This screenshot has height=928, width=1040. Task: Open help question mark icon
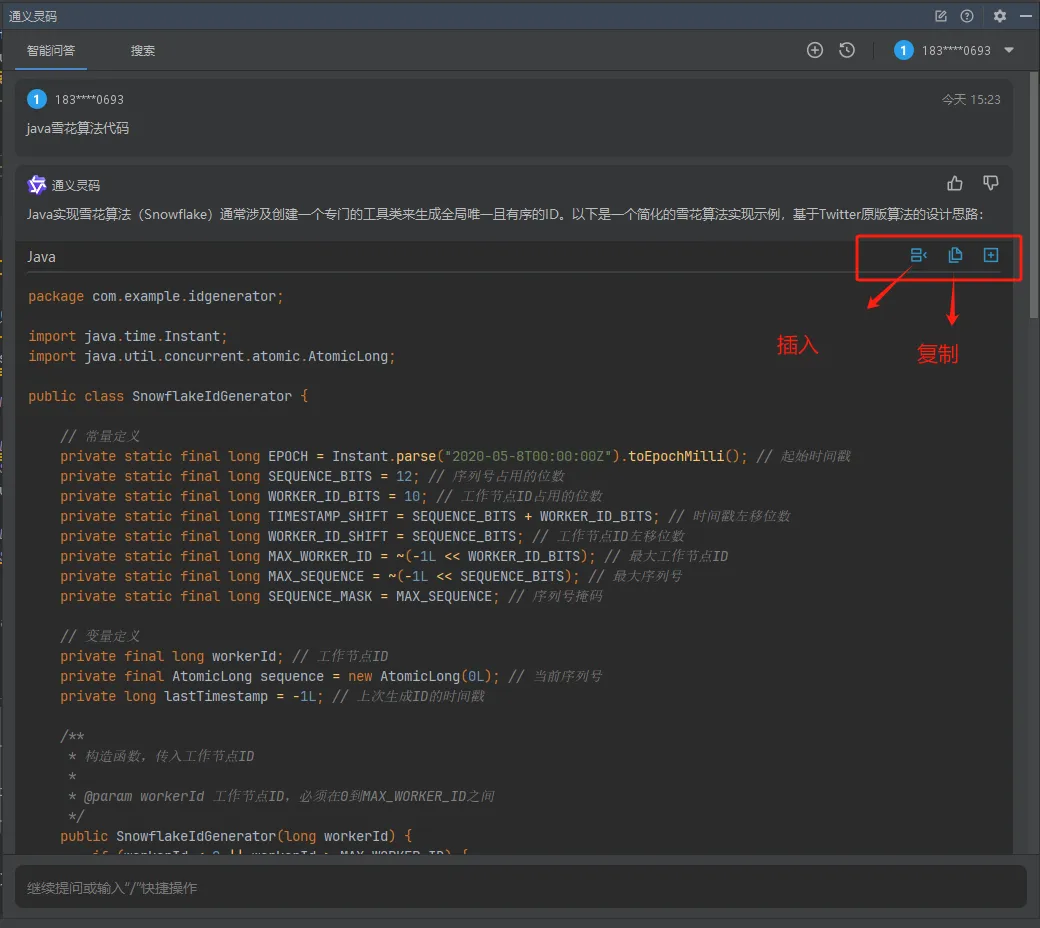click(x=967, y=16)
